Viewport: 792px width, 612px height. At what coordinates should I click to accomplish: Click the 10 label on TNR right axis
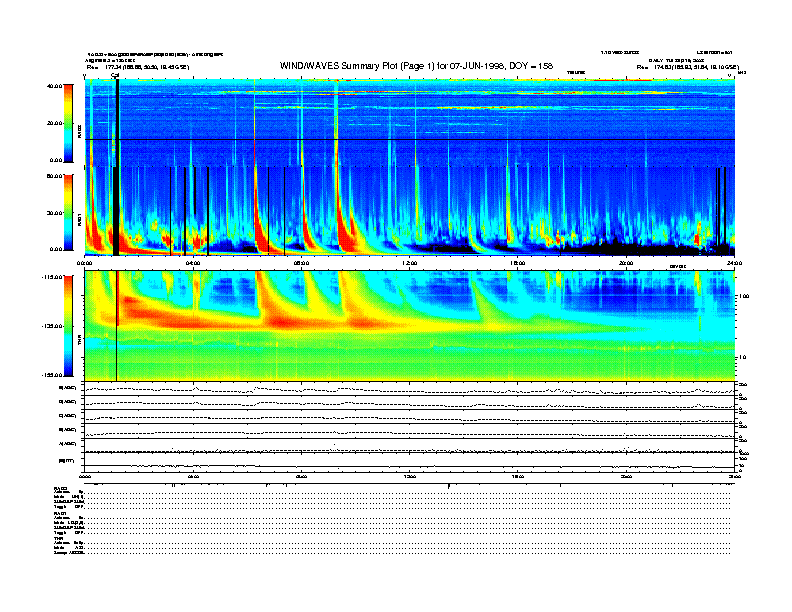(x=744, y=357)
